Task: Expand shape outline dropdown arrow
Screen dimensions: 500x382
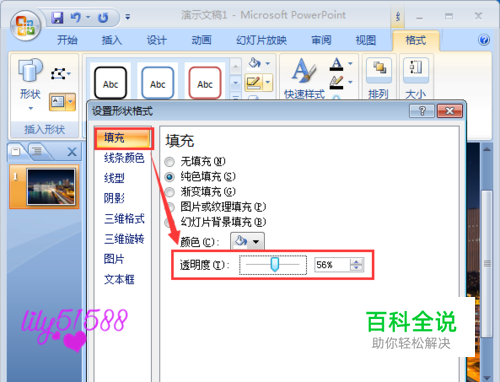Action: click(268, 82)
